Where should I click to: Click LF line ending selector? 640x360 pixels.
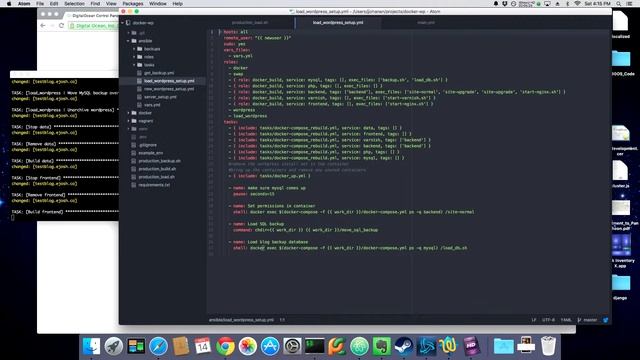tap(533, 320)
